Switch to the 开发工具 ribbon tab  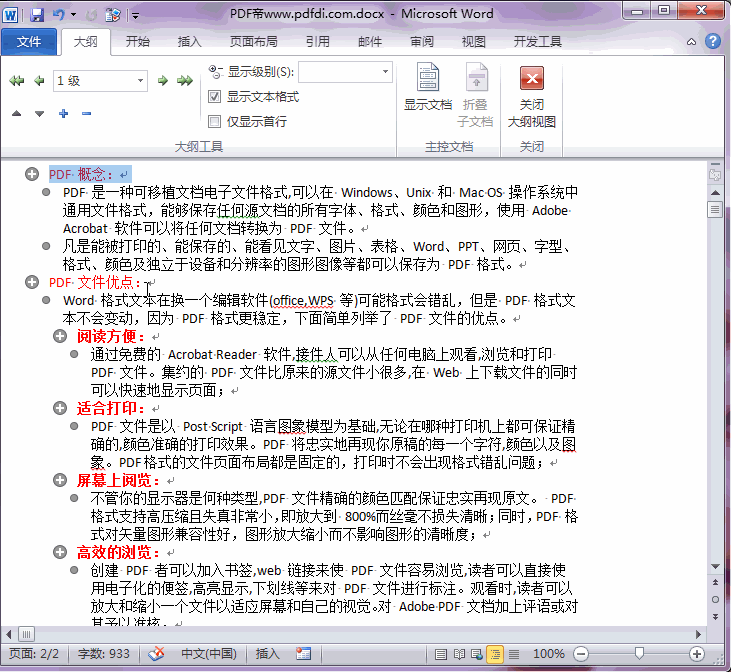[x=538, y=42]
